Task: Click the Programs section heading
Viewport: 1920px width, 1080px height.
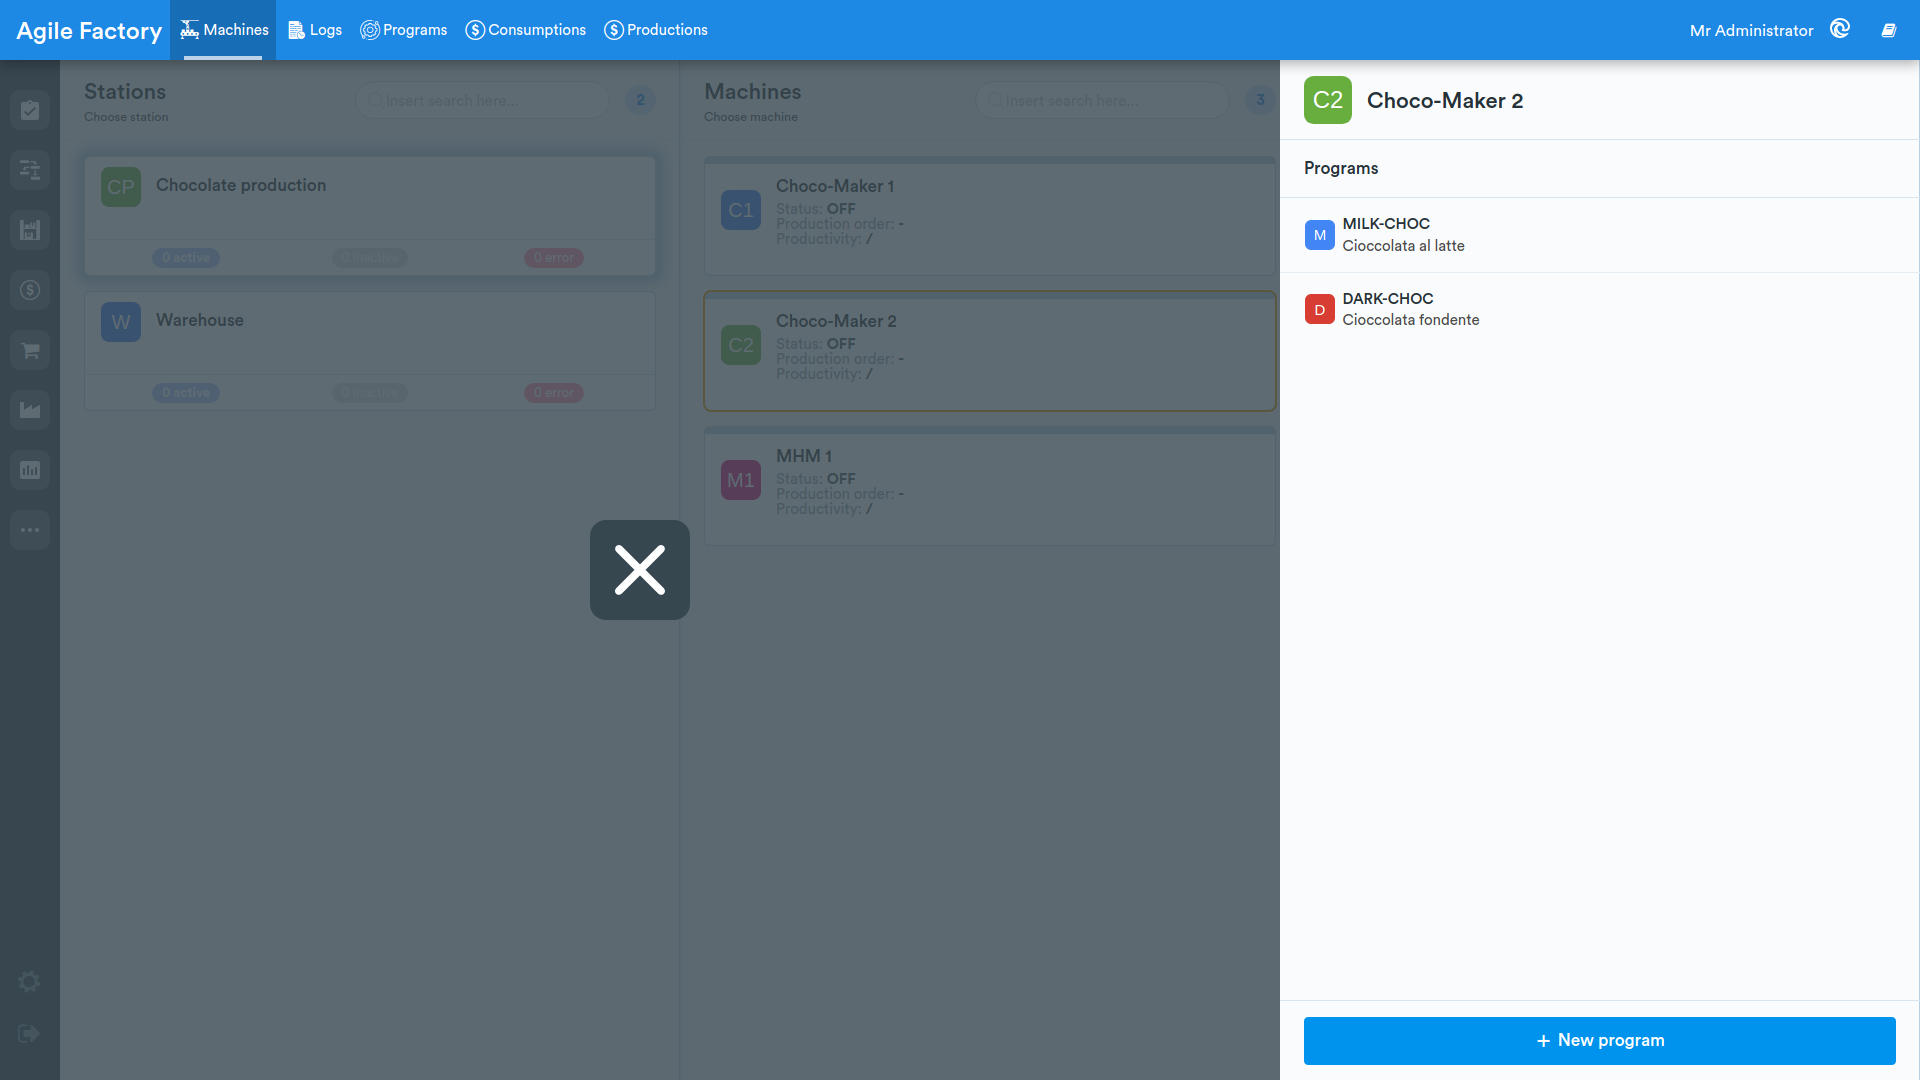Action: tap(1340, 168)
